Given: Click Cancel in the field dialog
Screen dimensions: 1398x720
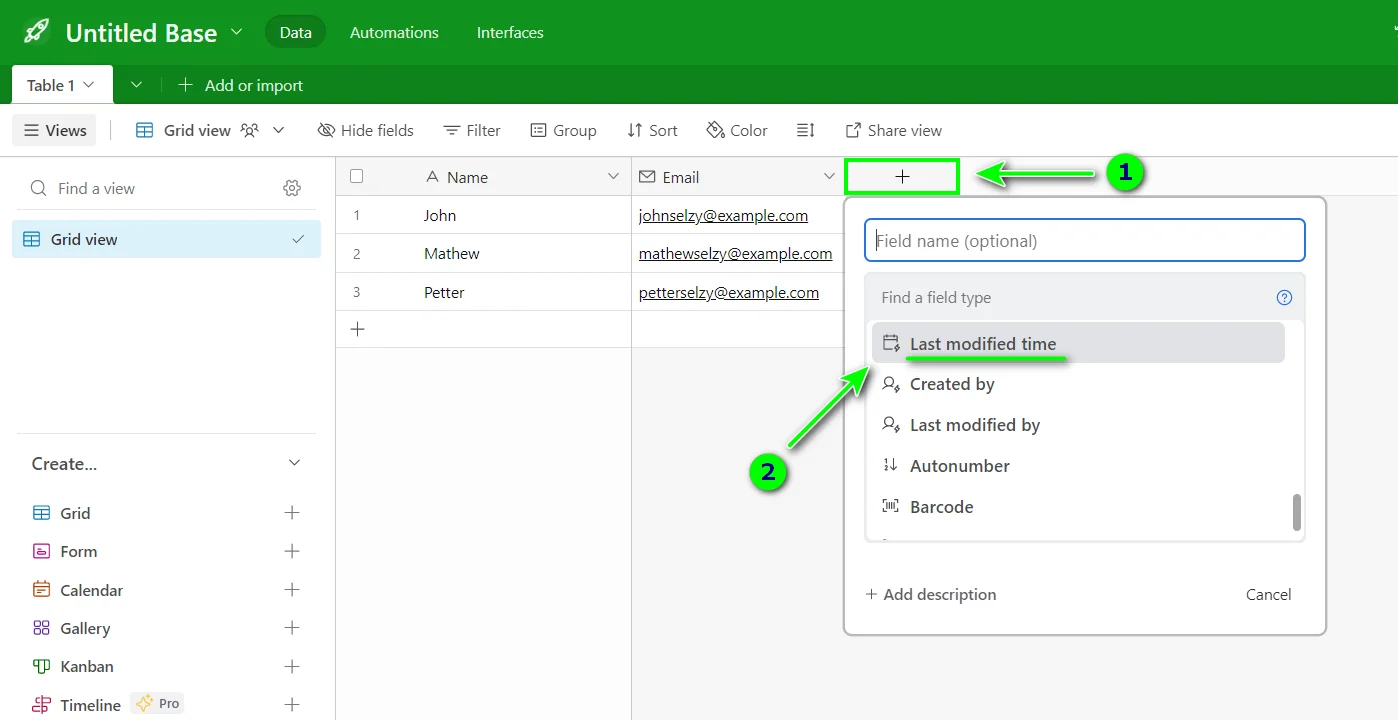Looking at the screenshot, I should point(1268,594).
